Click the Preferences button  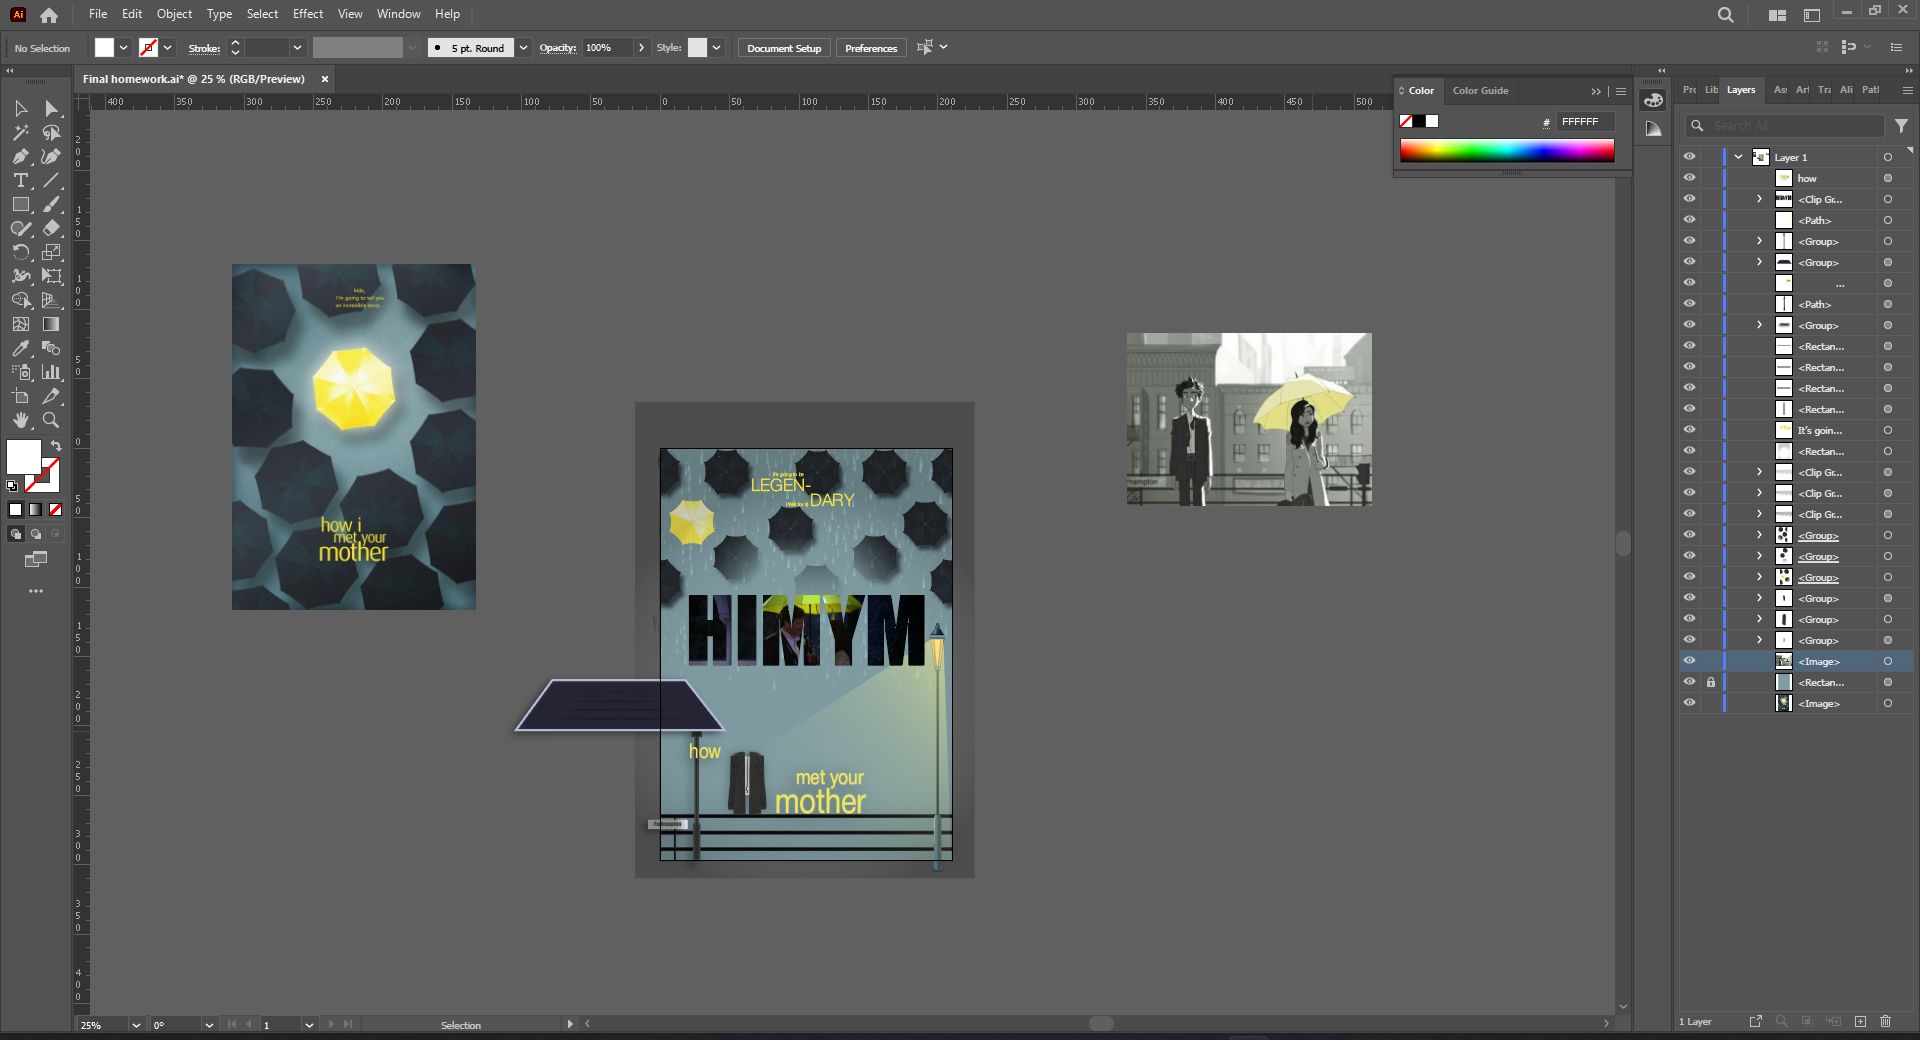point(871,48)
